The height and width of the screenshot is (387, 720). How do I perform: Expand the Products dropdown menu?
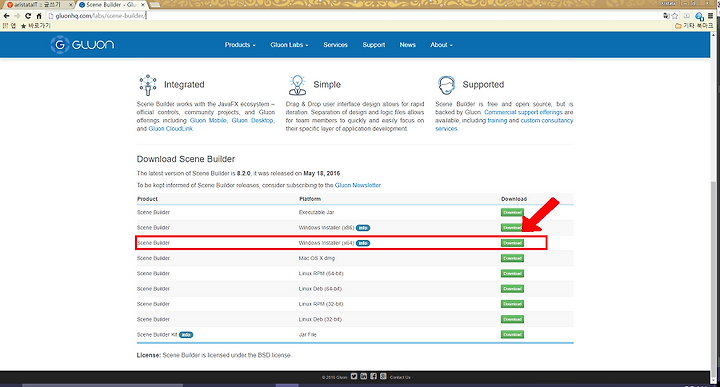pos(240,45)
